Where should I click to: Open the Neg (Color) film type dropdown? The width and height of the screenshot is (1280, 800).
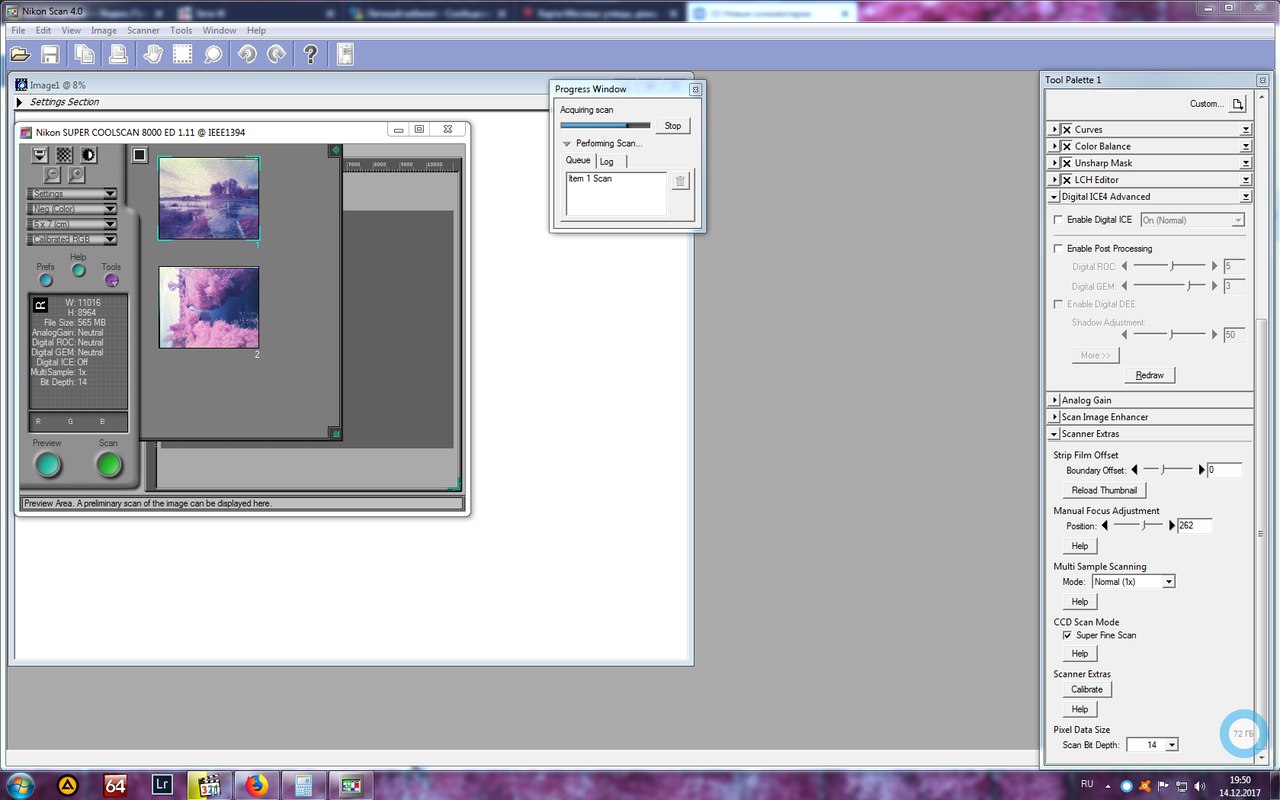(72, 209)
